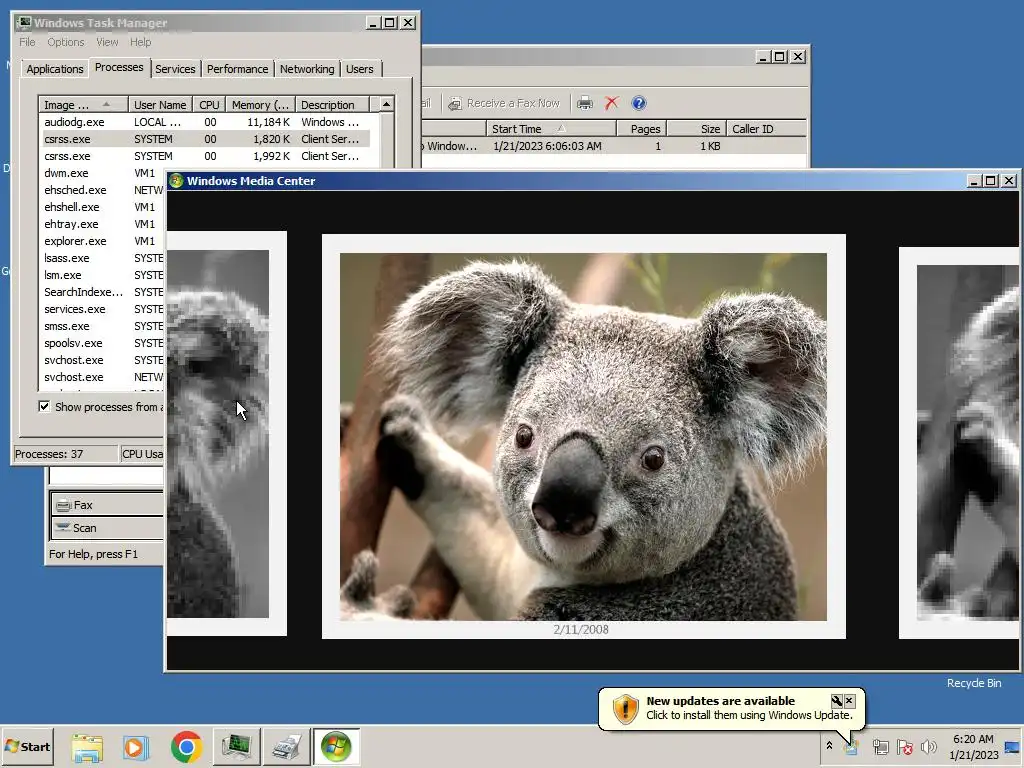Screen dimensions: 1024x768
Task: Select services.exe process row
Action: tap(102, 309)
